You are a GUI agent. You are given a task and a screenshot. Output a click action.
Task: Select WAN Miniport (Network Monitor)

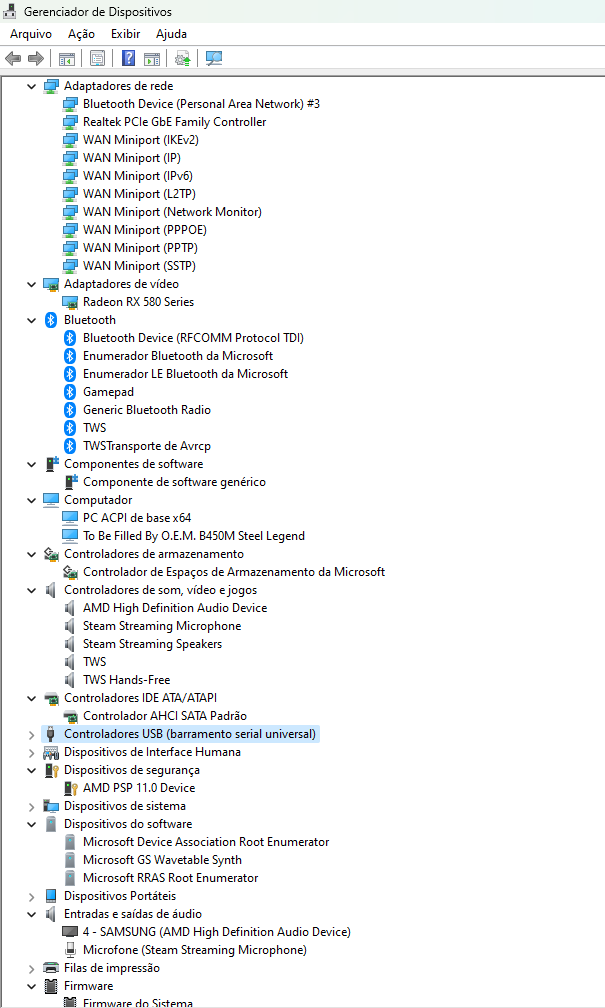point(172,212)
